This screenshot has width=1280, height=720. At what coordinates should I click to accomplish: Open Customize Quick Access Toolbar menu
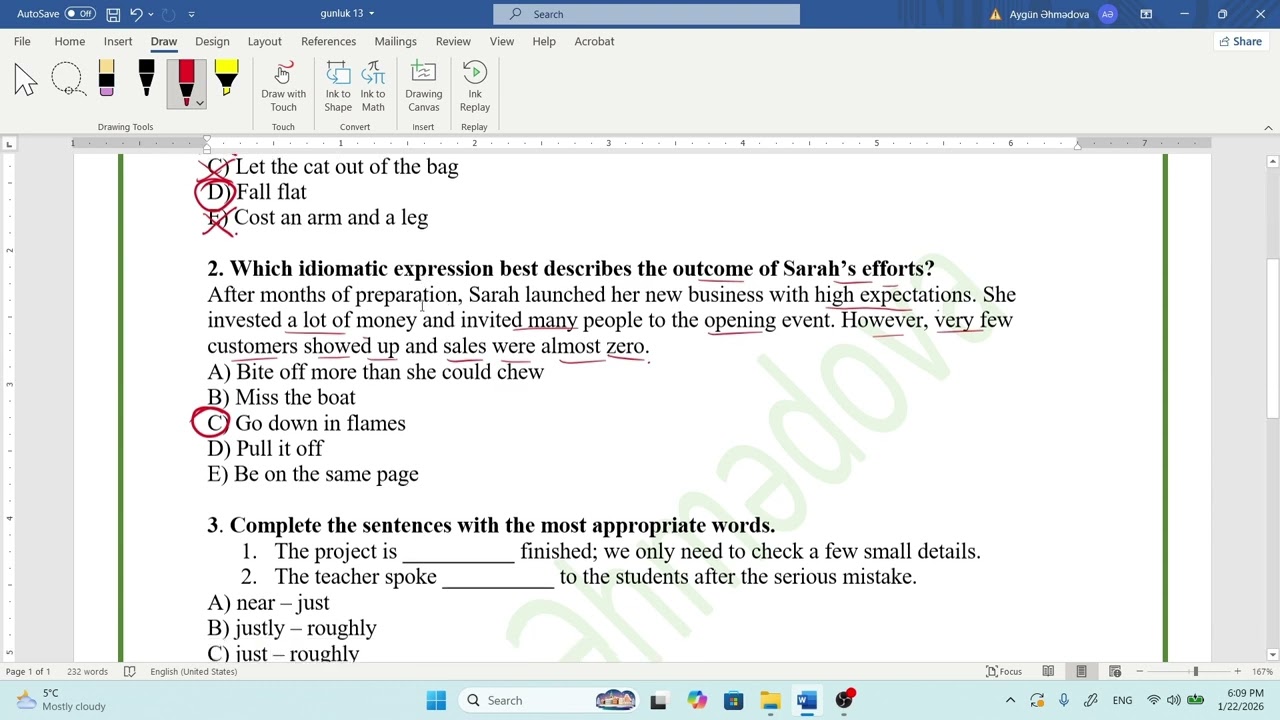[191, 14]
